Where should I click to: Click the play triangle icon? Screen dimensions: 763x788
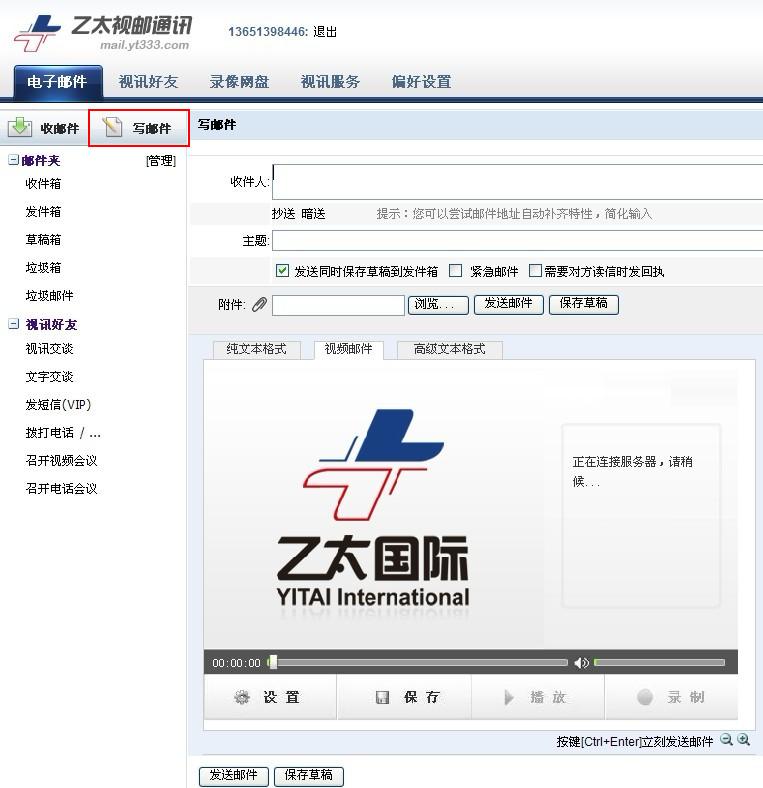(x=509, y=698)
